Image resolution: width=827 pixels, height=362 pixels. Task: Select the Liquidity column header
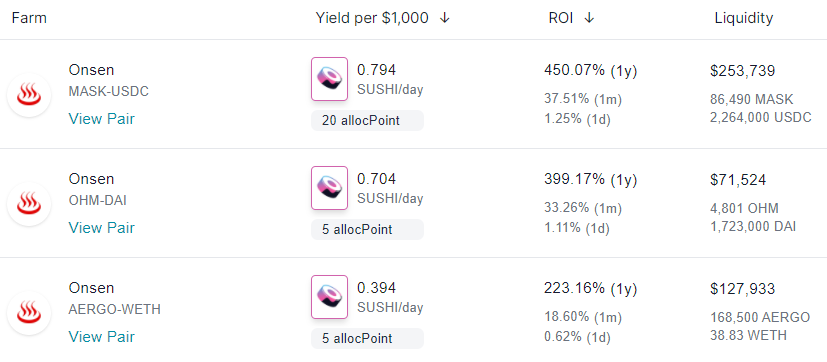[x=744, y=18]
